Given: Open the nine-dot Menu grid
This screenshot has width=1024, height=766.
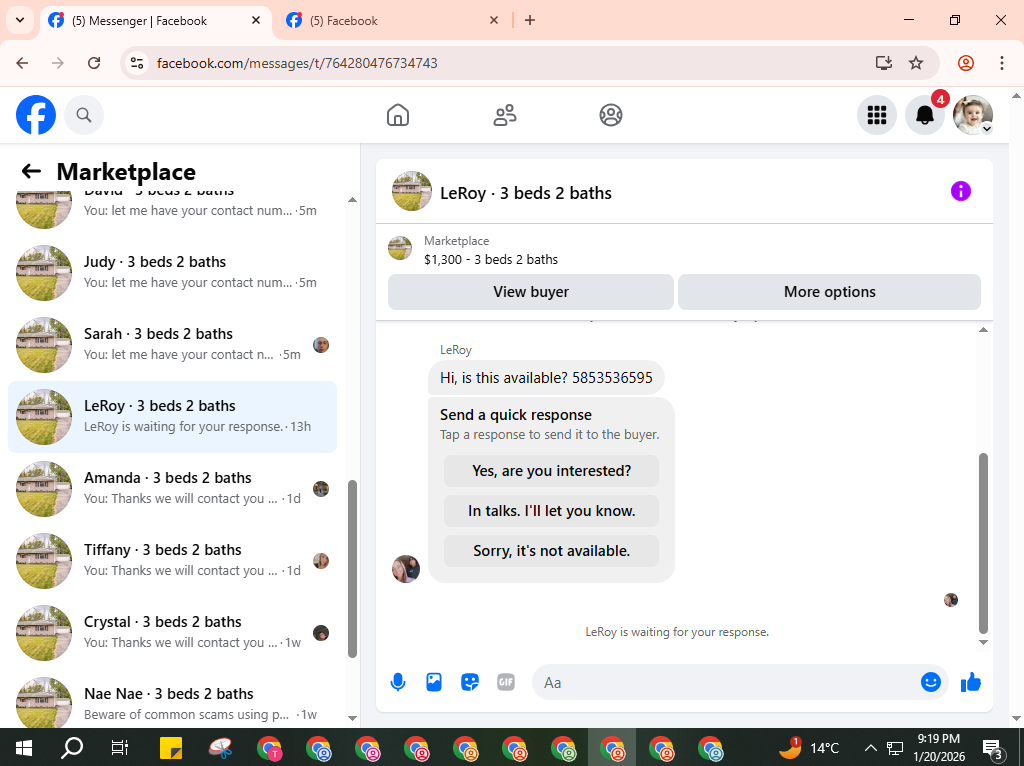Looking at the screenshot, I should (x=876, y=115).
